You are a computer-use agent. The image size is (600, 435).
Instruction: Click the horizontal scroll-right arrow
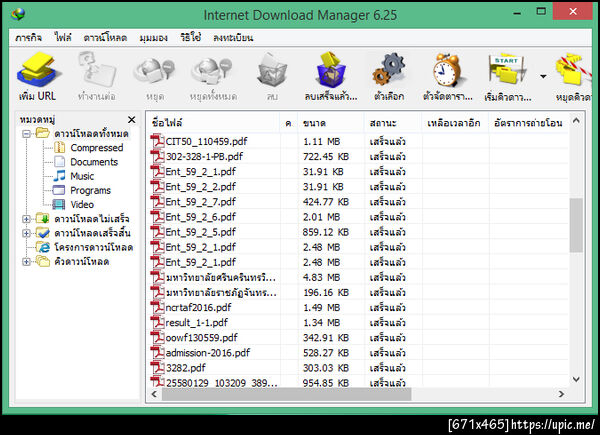click(561, 394)
